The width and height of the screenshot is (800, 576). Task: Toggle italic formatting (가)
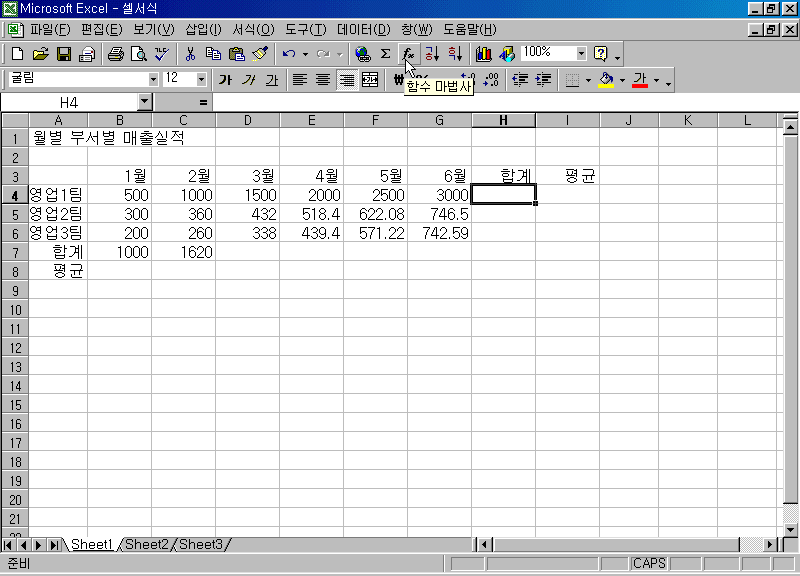pos(248,80)
